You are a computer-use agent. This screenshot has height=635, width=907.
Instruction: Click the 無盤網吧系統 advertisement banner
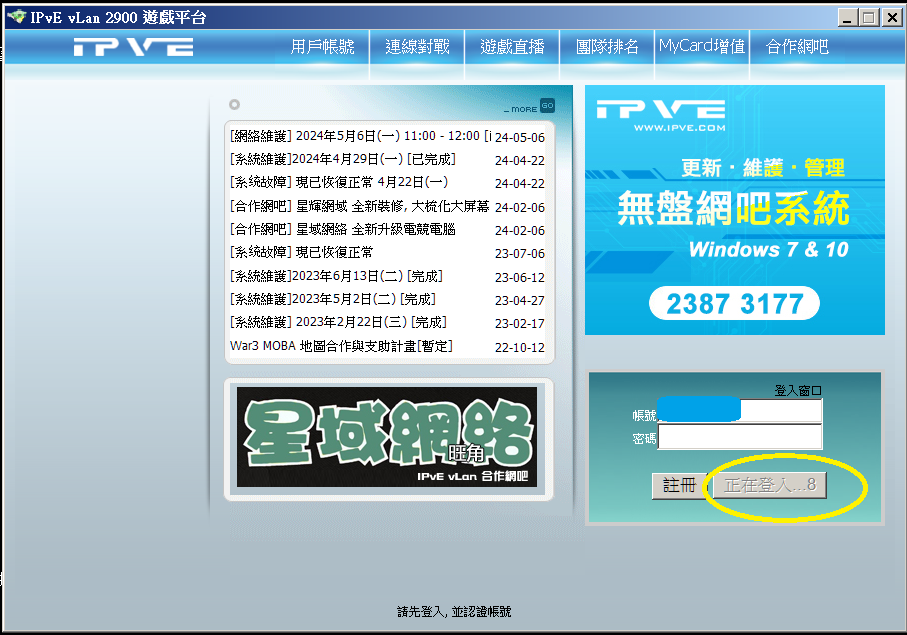[x=735, y=210]
